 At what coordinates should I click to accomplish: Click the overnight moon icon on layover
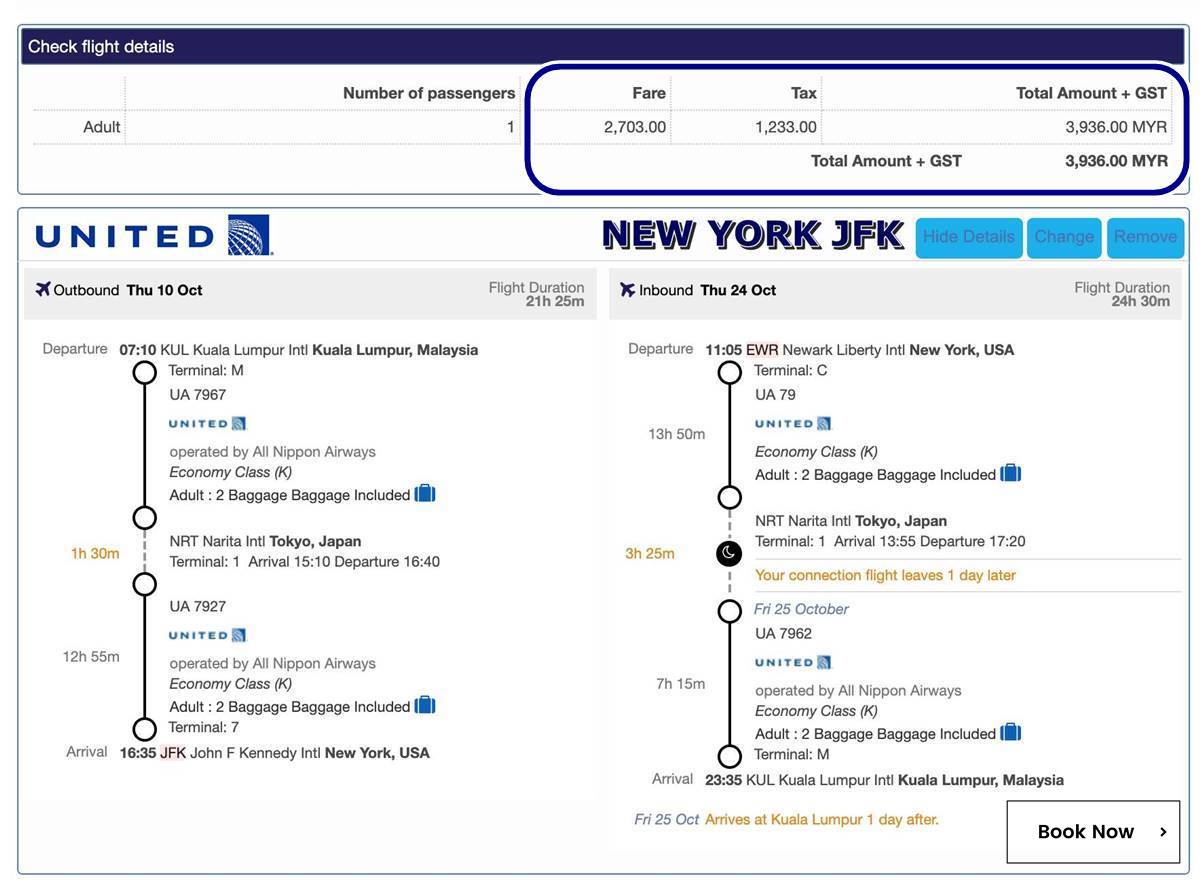click(730, 553)
